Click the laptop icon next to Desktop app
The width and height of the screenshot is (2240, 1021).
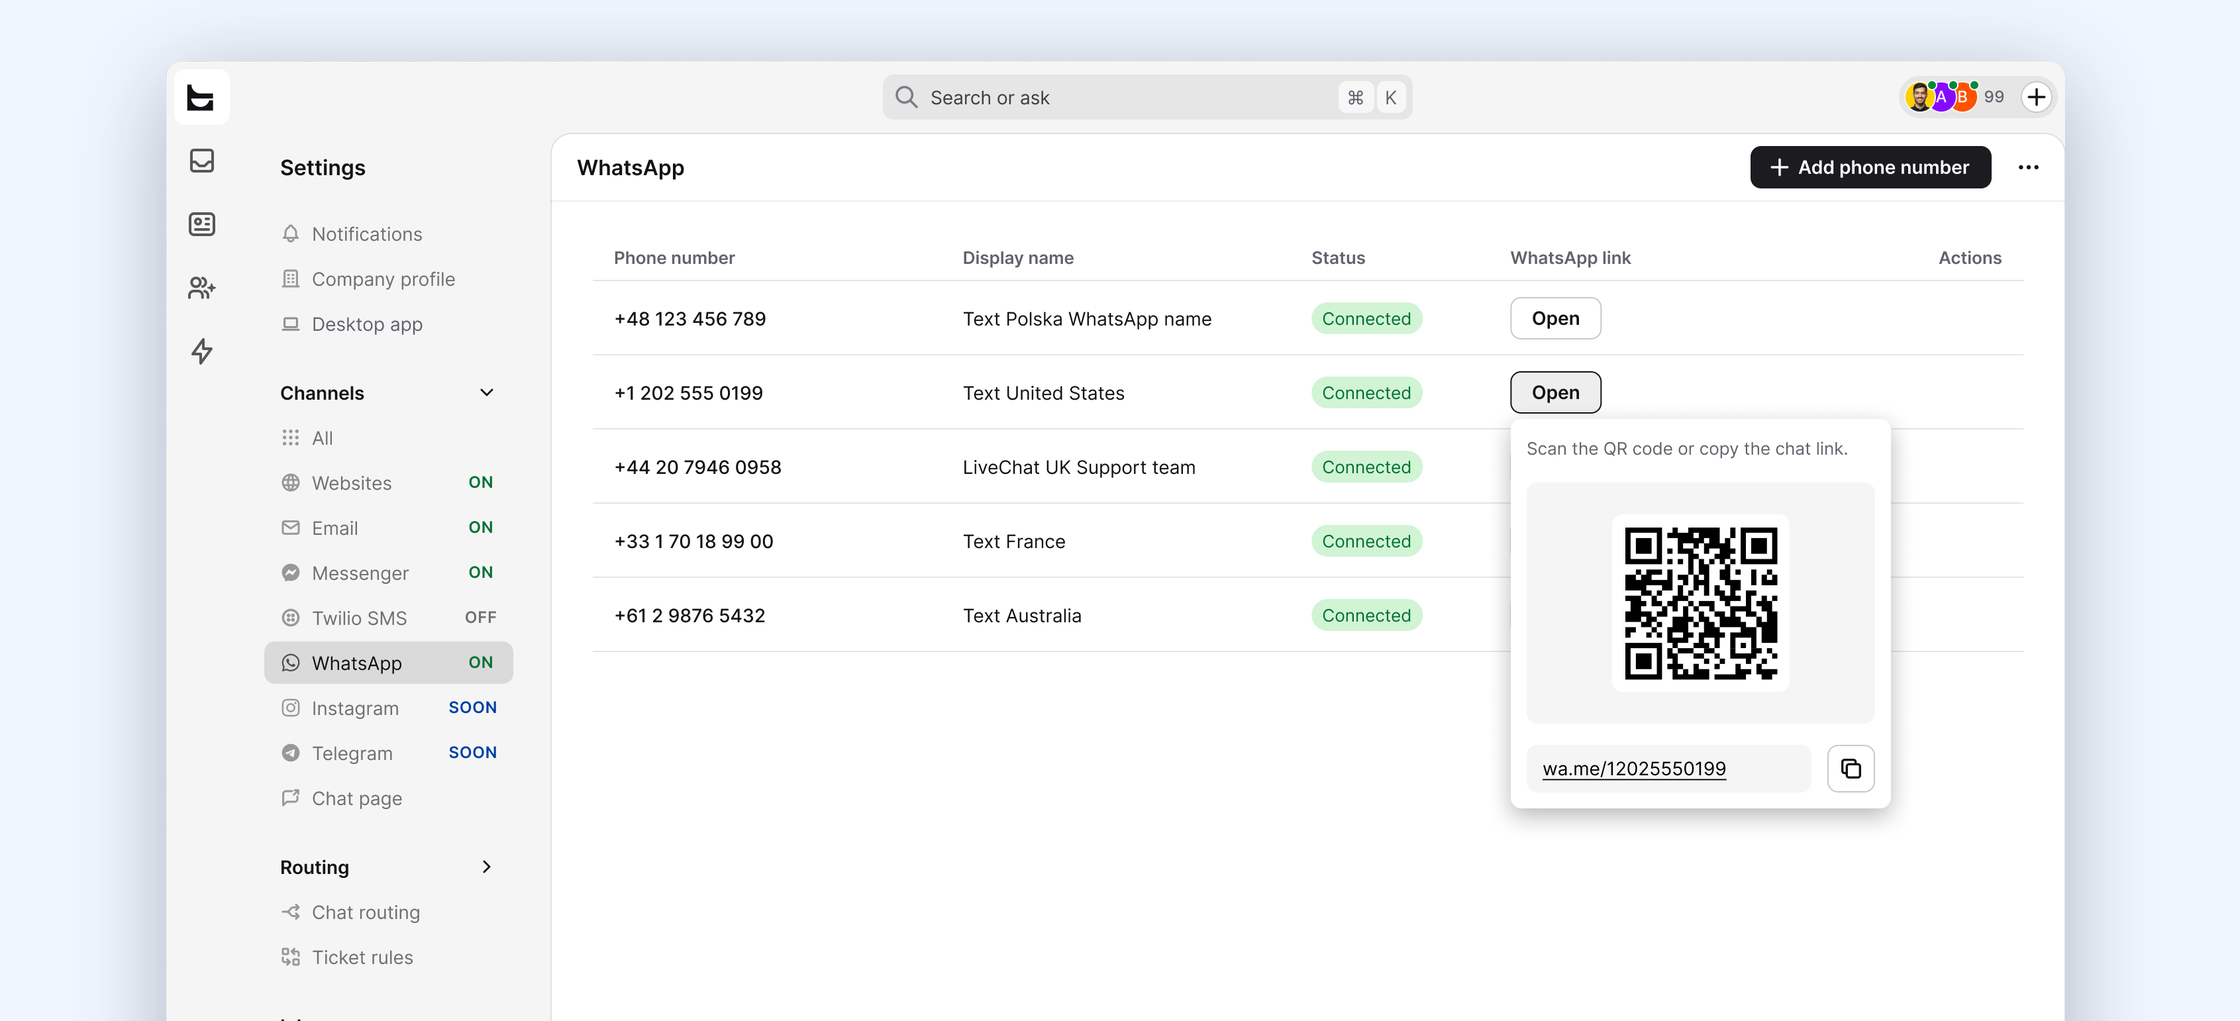[x=291, y=324]
